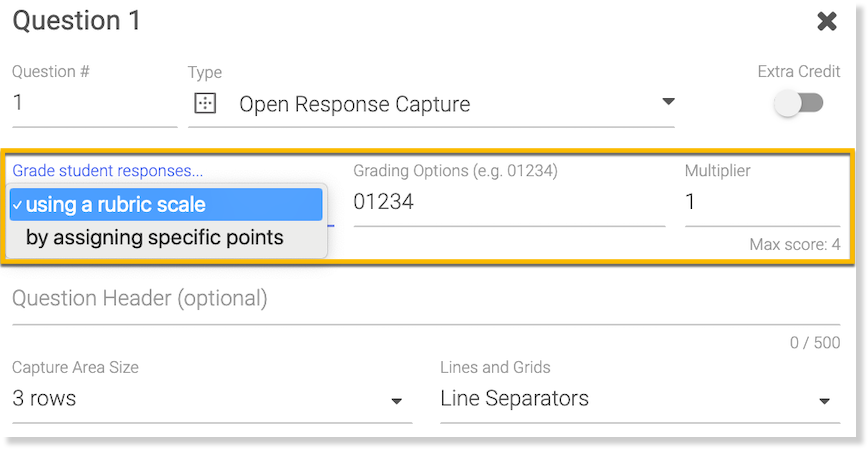Click the '3 rows' capture size value
This screenshot has width=868, height=449.
pyautogui.click(x=44, y=399)
